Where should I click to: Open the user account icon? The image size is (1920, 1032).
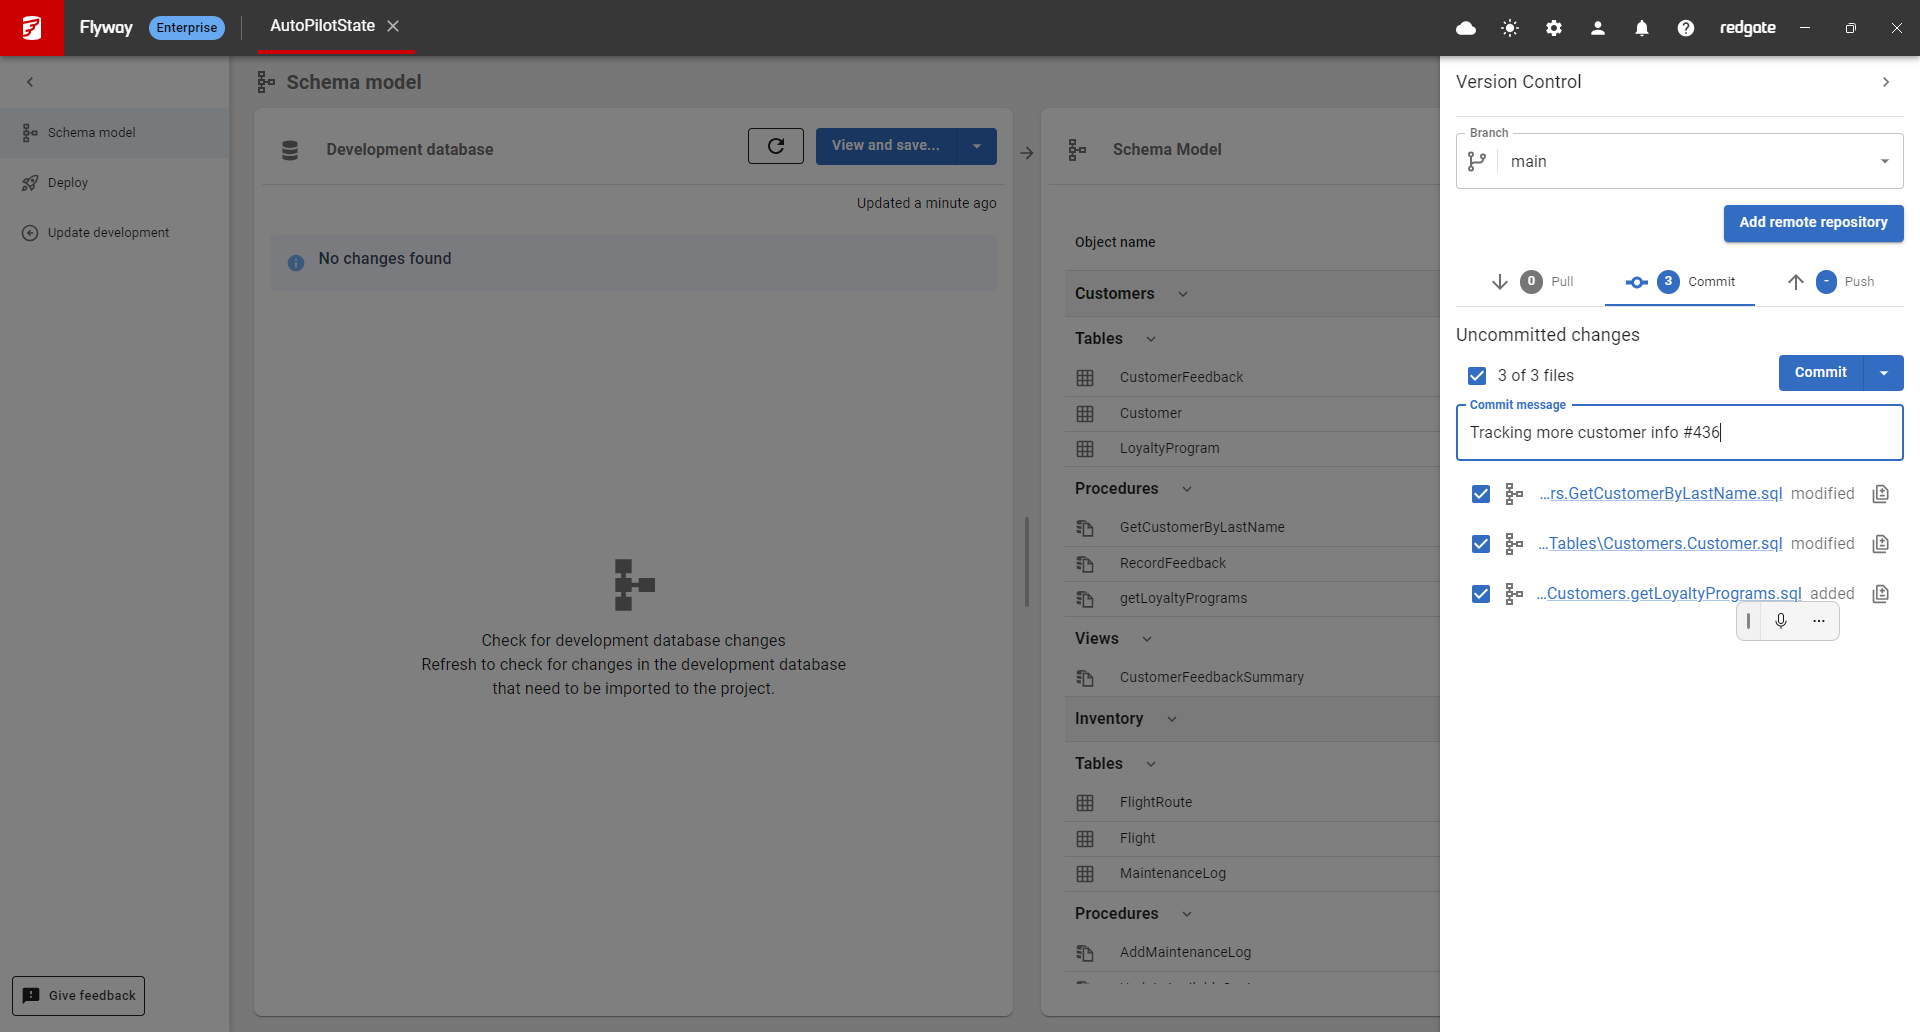click(x=1598, y=28)
